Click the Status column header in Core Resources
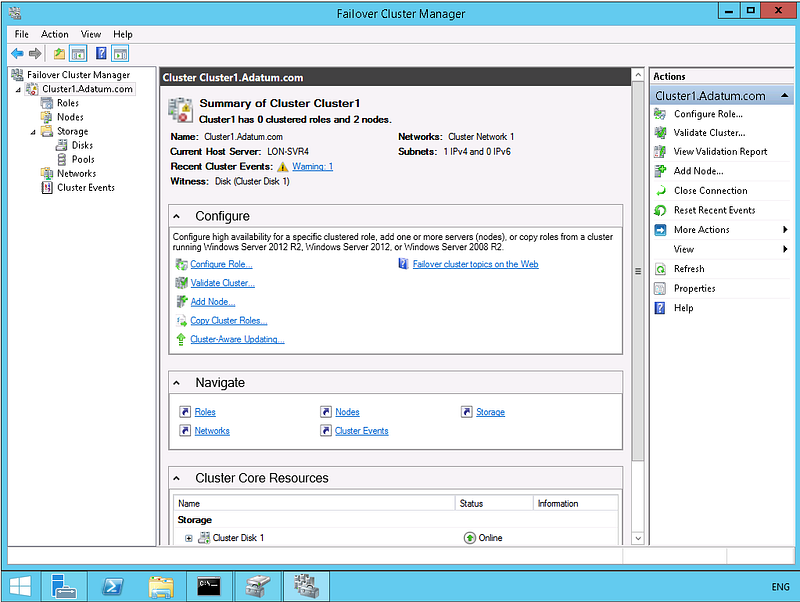Screen dimensions: 800x602 (494, 504)
